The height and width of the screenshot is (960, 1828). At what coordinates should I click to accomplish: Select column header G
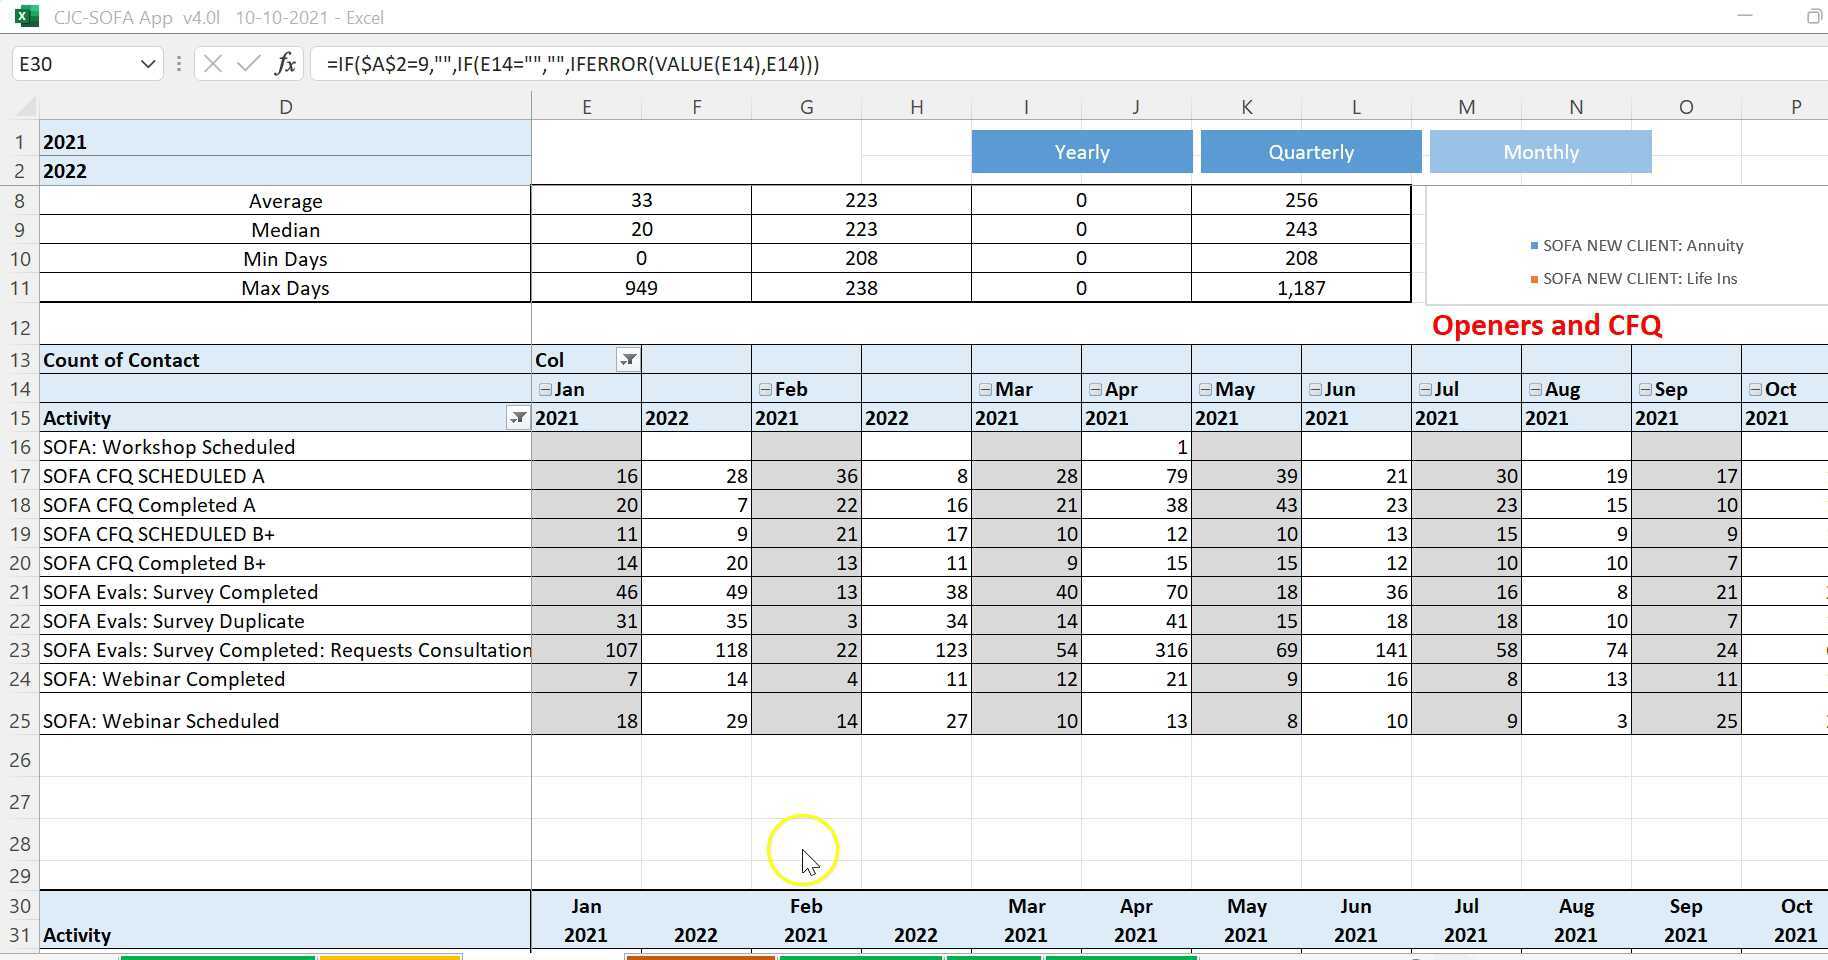806,107
